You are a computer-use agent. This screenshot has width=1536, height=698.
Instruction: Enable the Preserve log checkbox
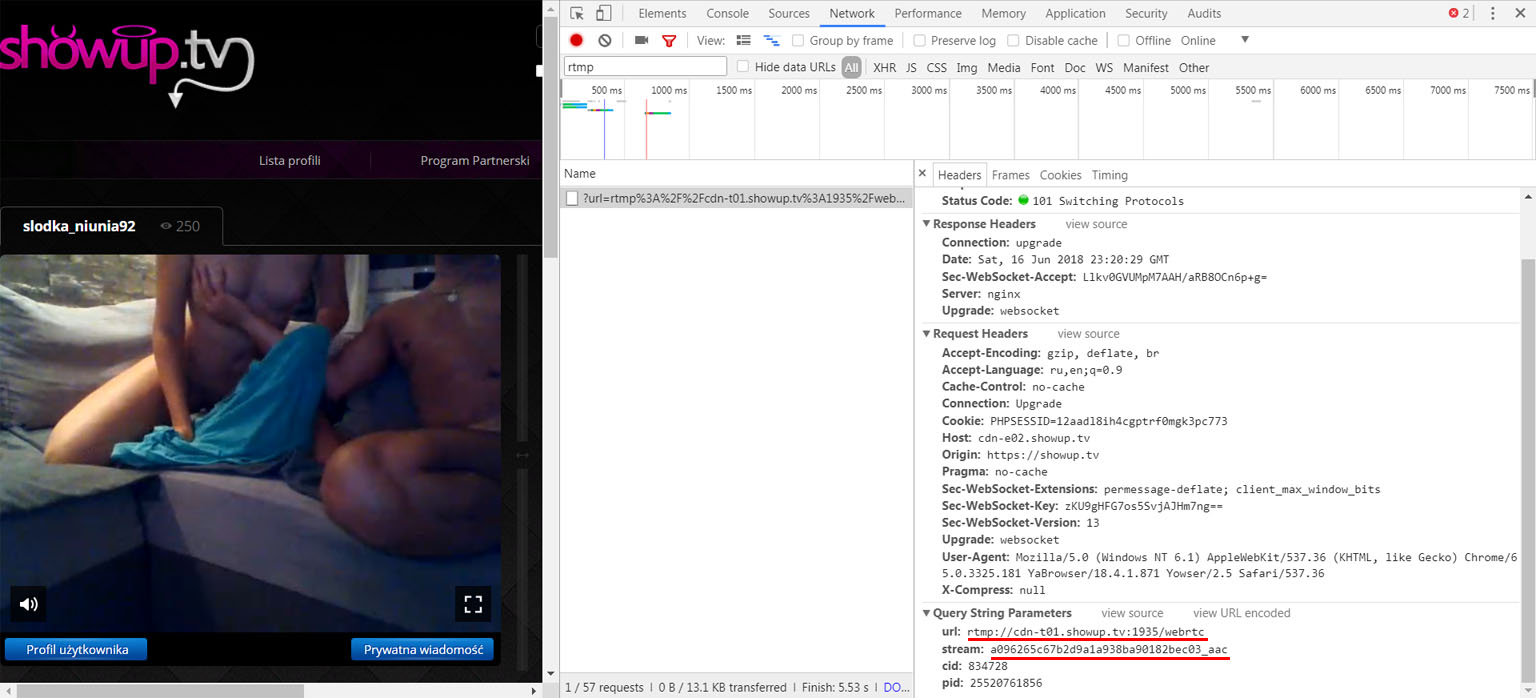pyautogui.click(x=920, y=41)
